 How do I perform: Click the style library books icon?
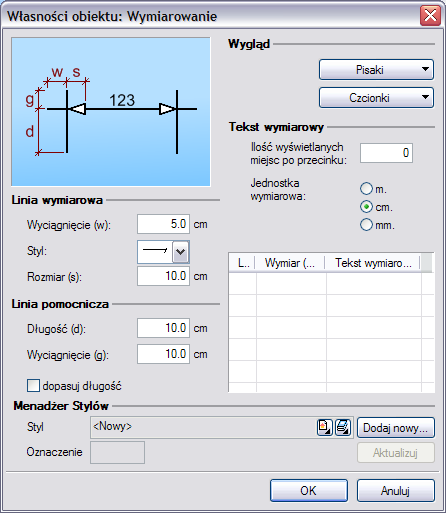[x=343, y=427]
